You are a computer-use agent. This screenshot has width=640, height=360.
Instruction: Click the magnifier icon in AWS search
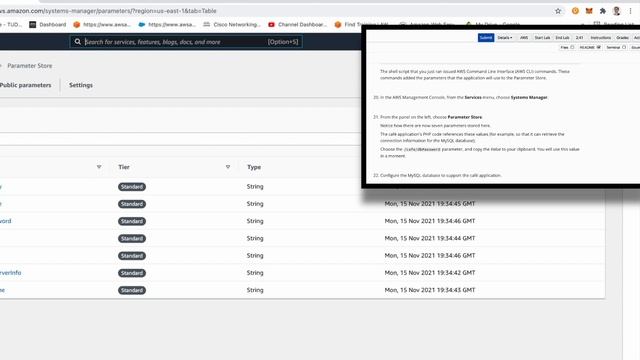pyautogui.click(x=78, y=42)
